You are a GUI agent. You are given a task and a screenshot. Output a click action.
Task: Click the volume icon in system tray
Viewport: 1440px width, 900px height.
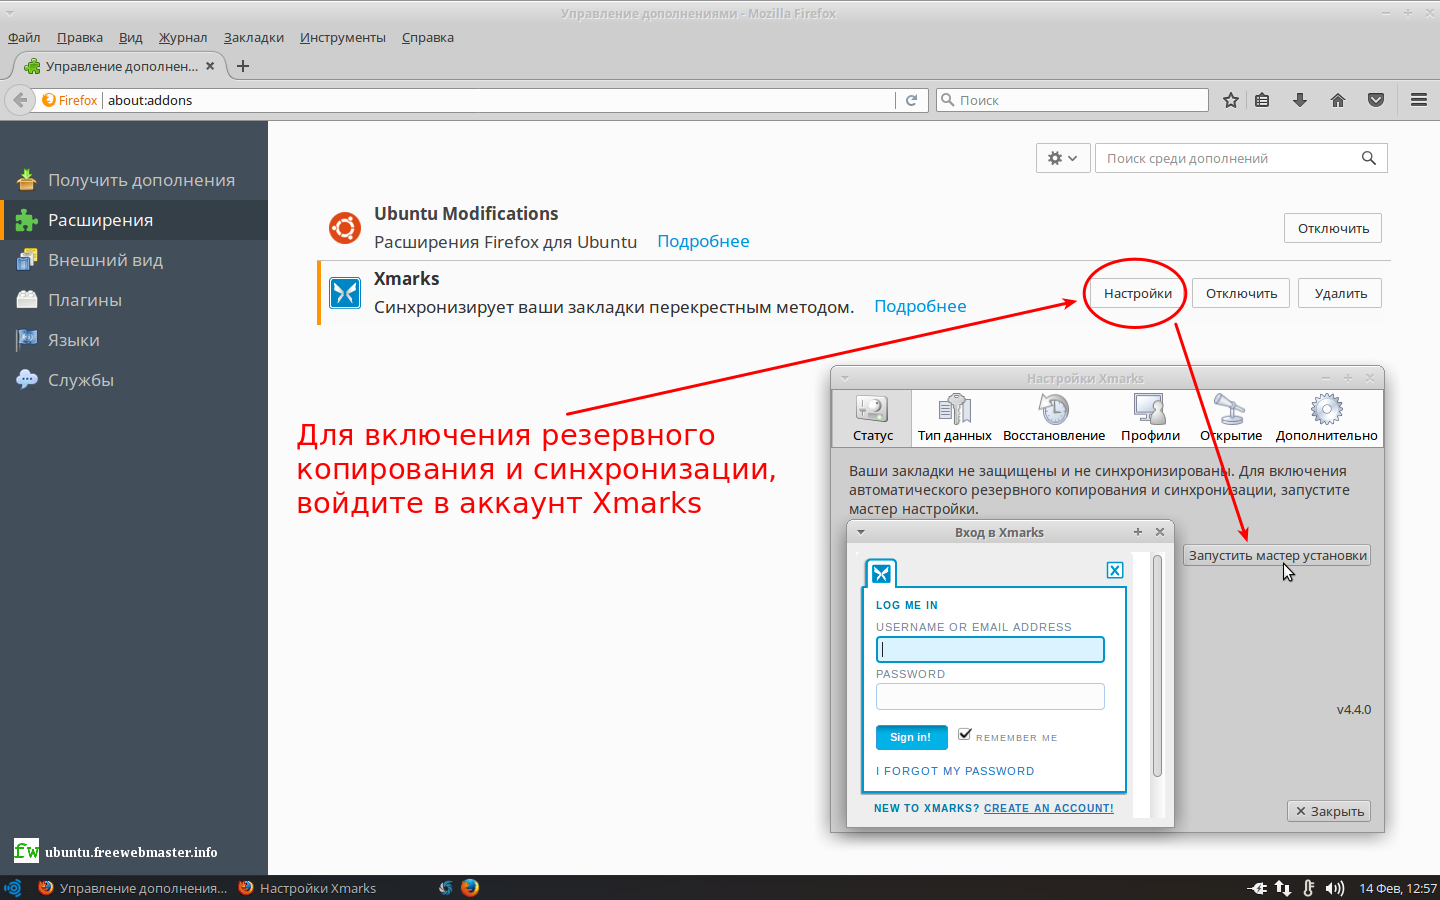click(1335, 888)
